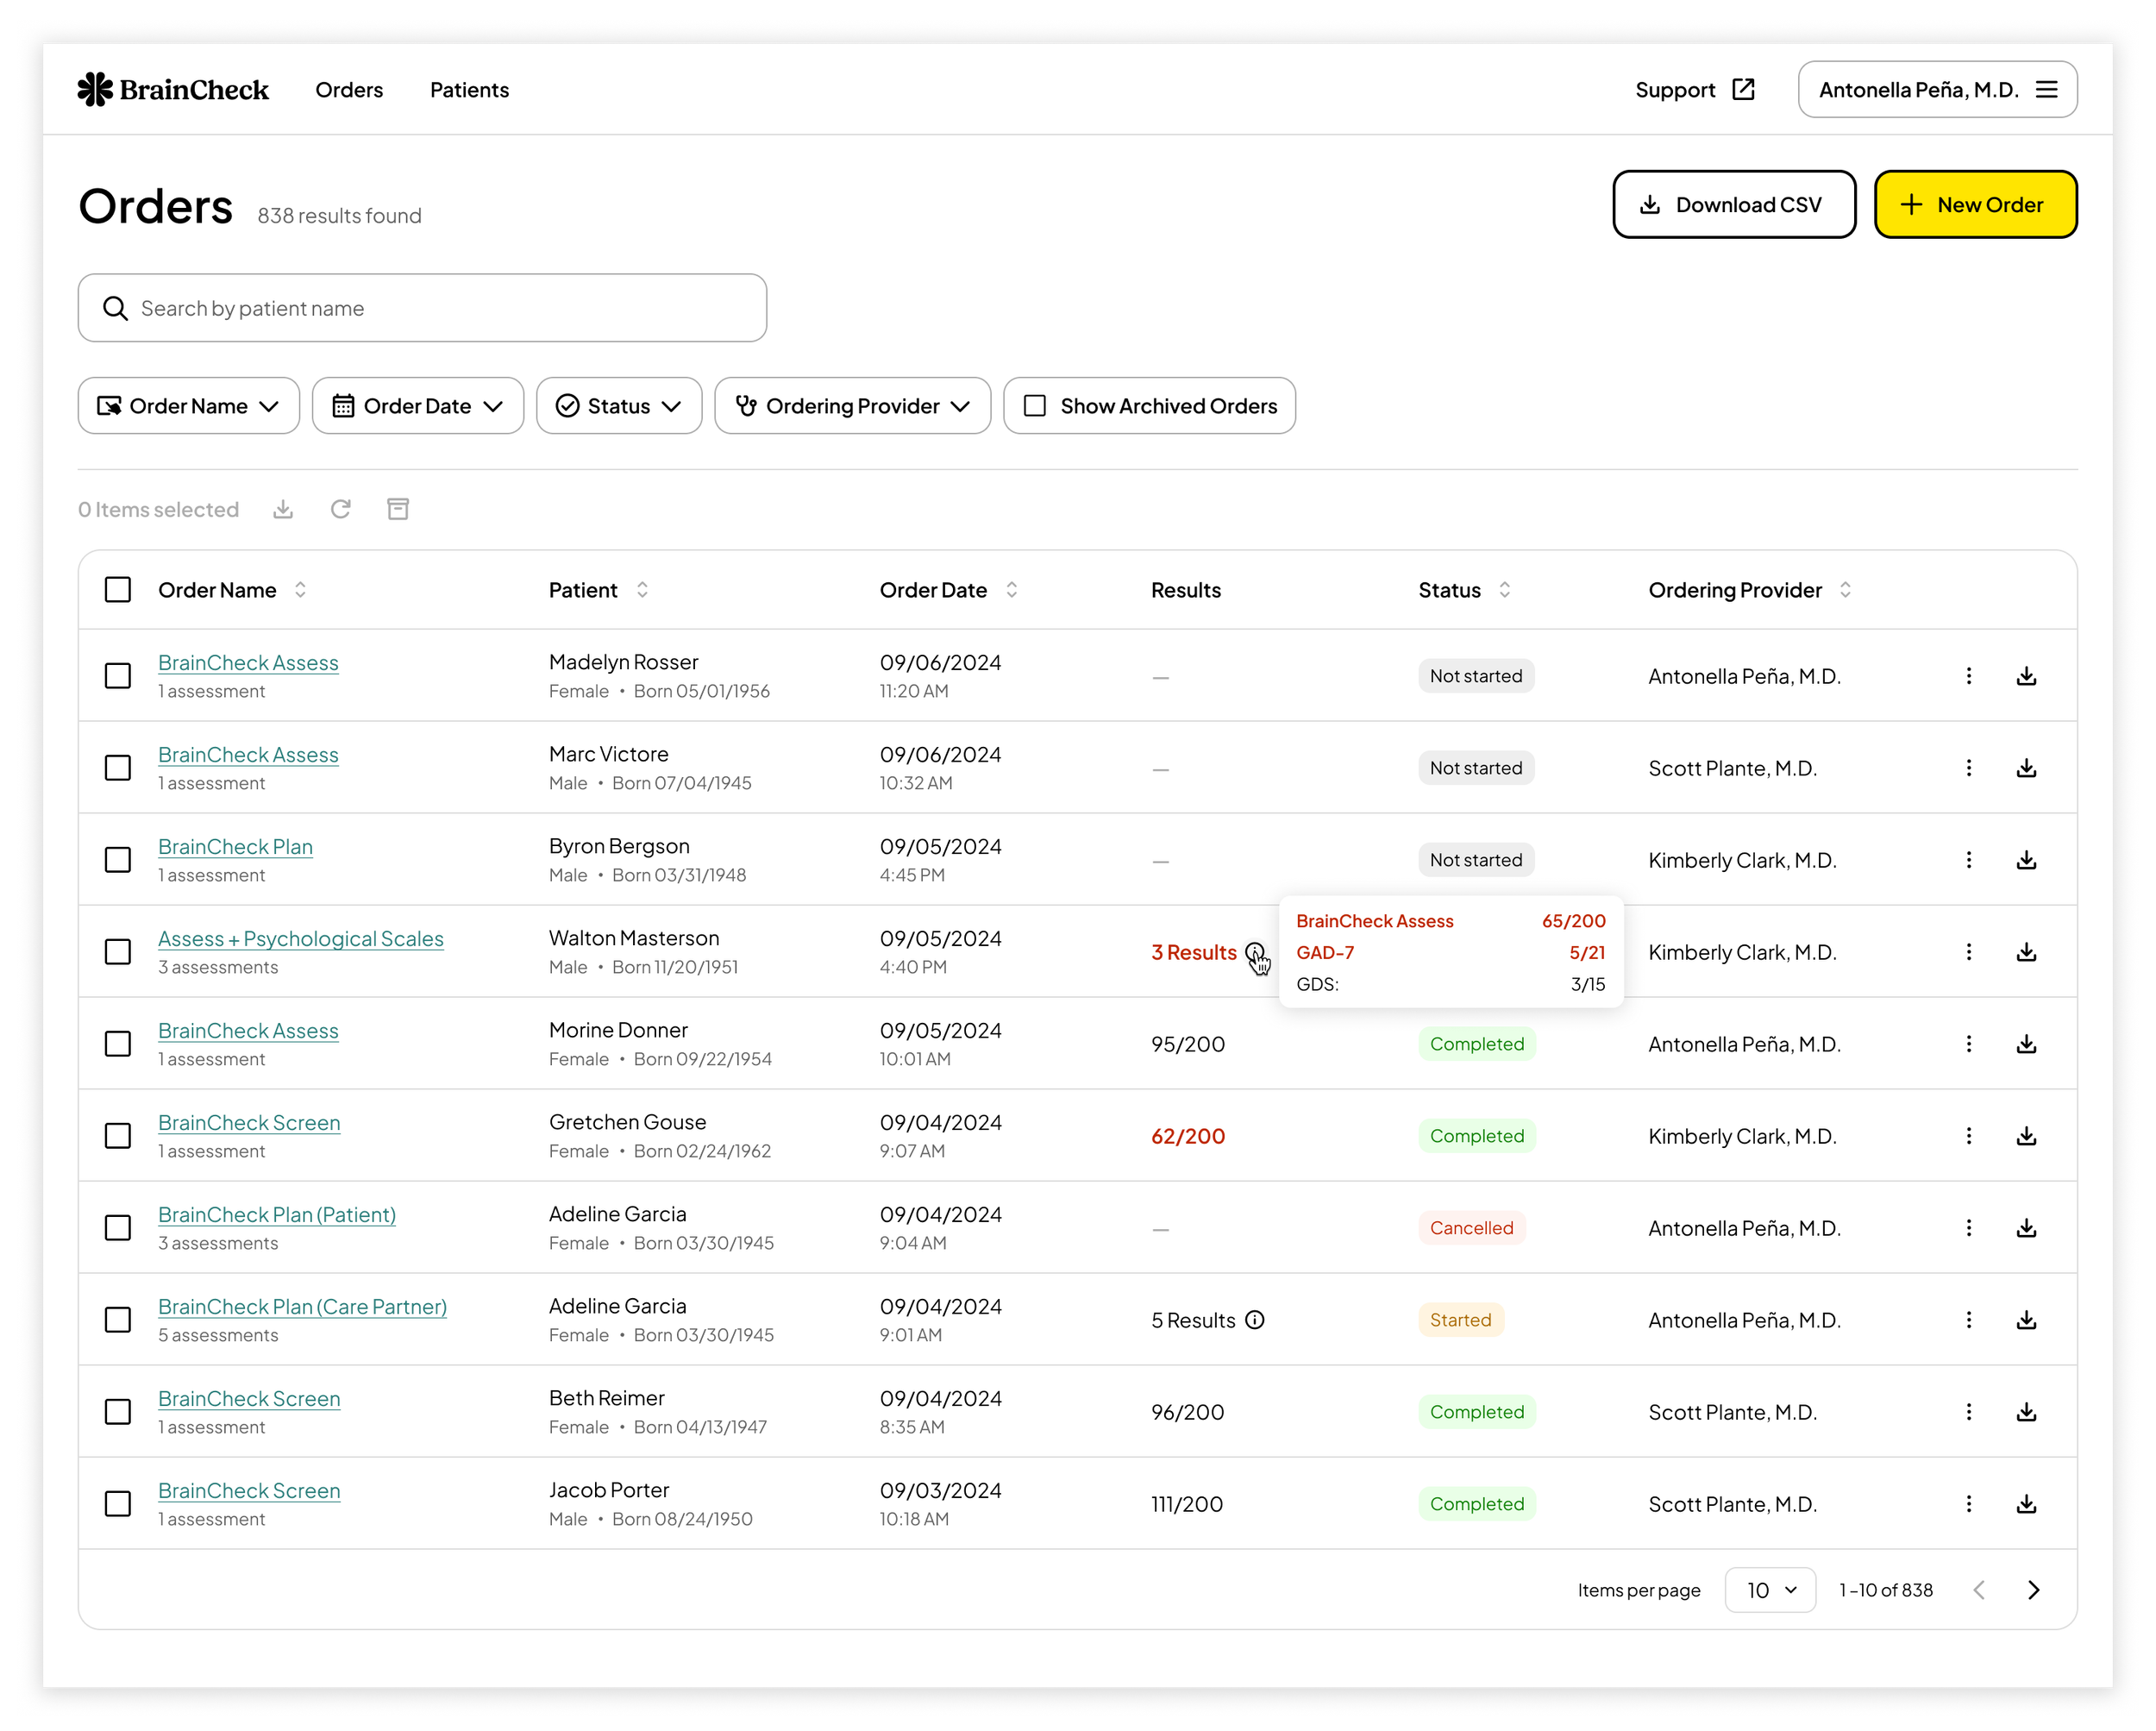
Task: Change items per page dropdown
Action: coord(1770,1590)
